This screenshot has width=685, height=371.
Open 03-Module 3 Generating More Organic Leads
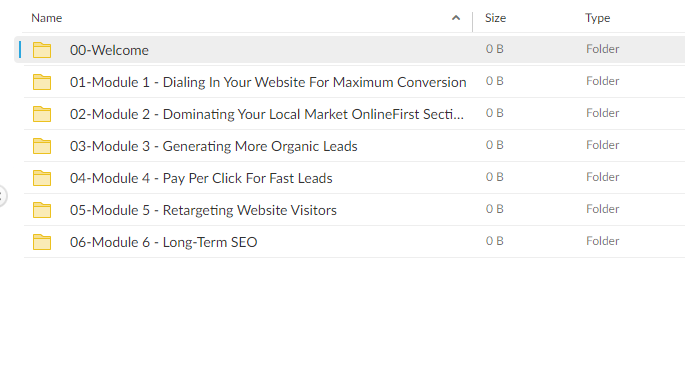(214, 146)
